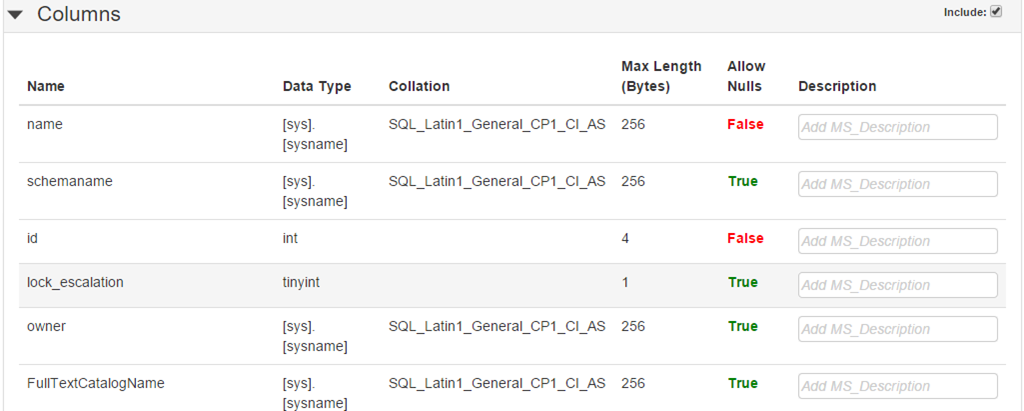1024x411 pixels.
Task: Click the Max Length (Bytes) header
Action: pyautogui.click(x=661, y=76)
